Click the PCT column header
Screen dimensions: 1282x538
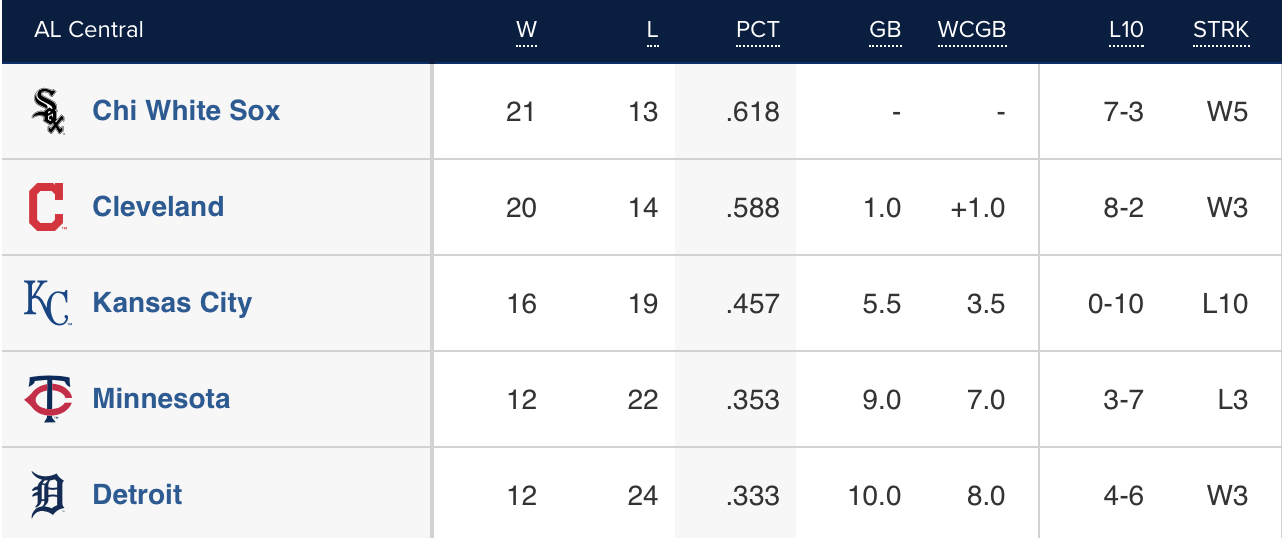[757, 30]
